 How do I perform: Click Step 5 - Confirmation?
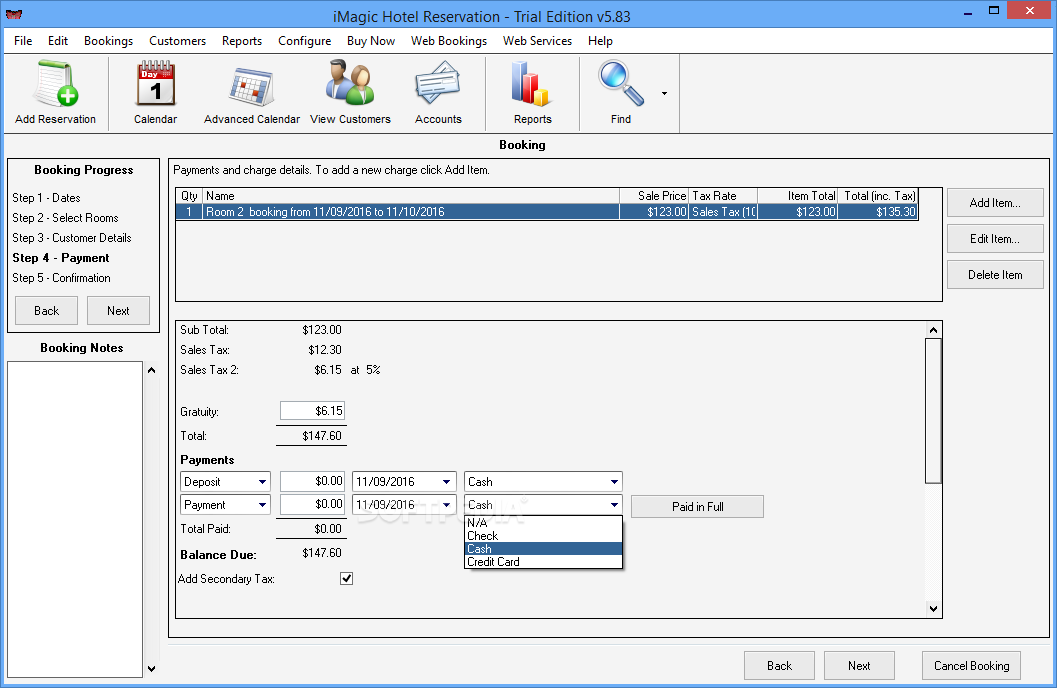(61, 278)
